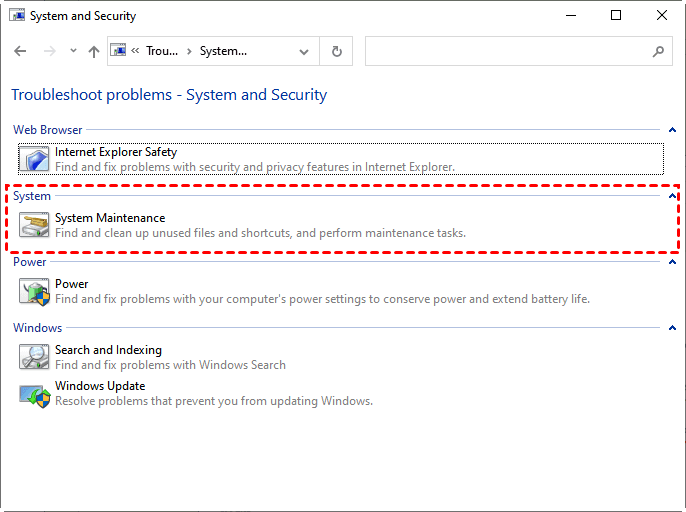Click the Internet Explorer Safety icon
Viewport: 686px width, 512px height.
point(35,159)
